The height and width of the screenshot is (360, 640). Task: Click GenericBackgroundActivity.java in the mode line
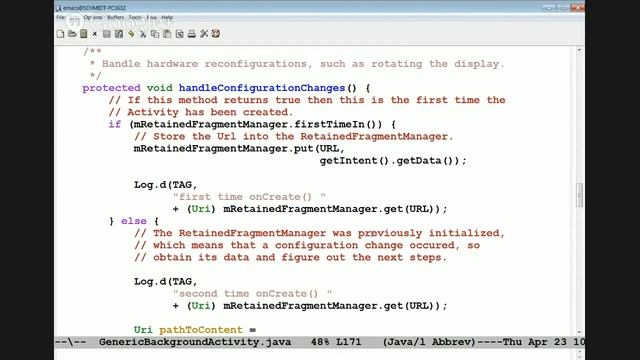195,342
